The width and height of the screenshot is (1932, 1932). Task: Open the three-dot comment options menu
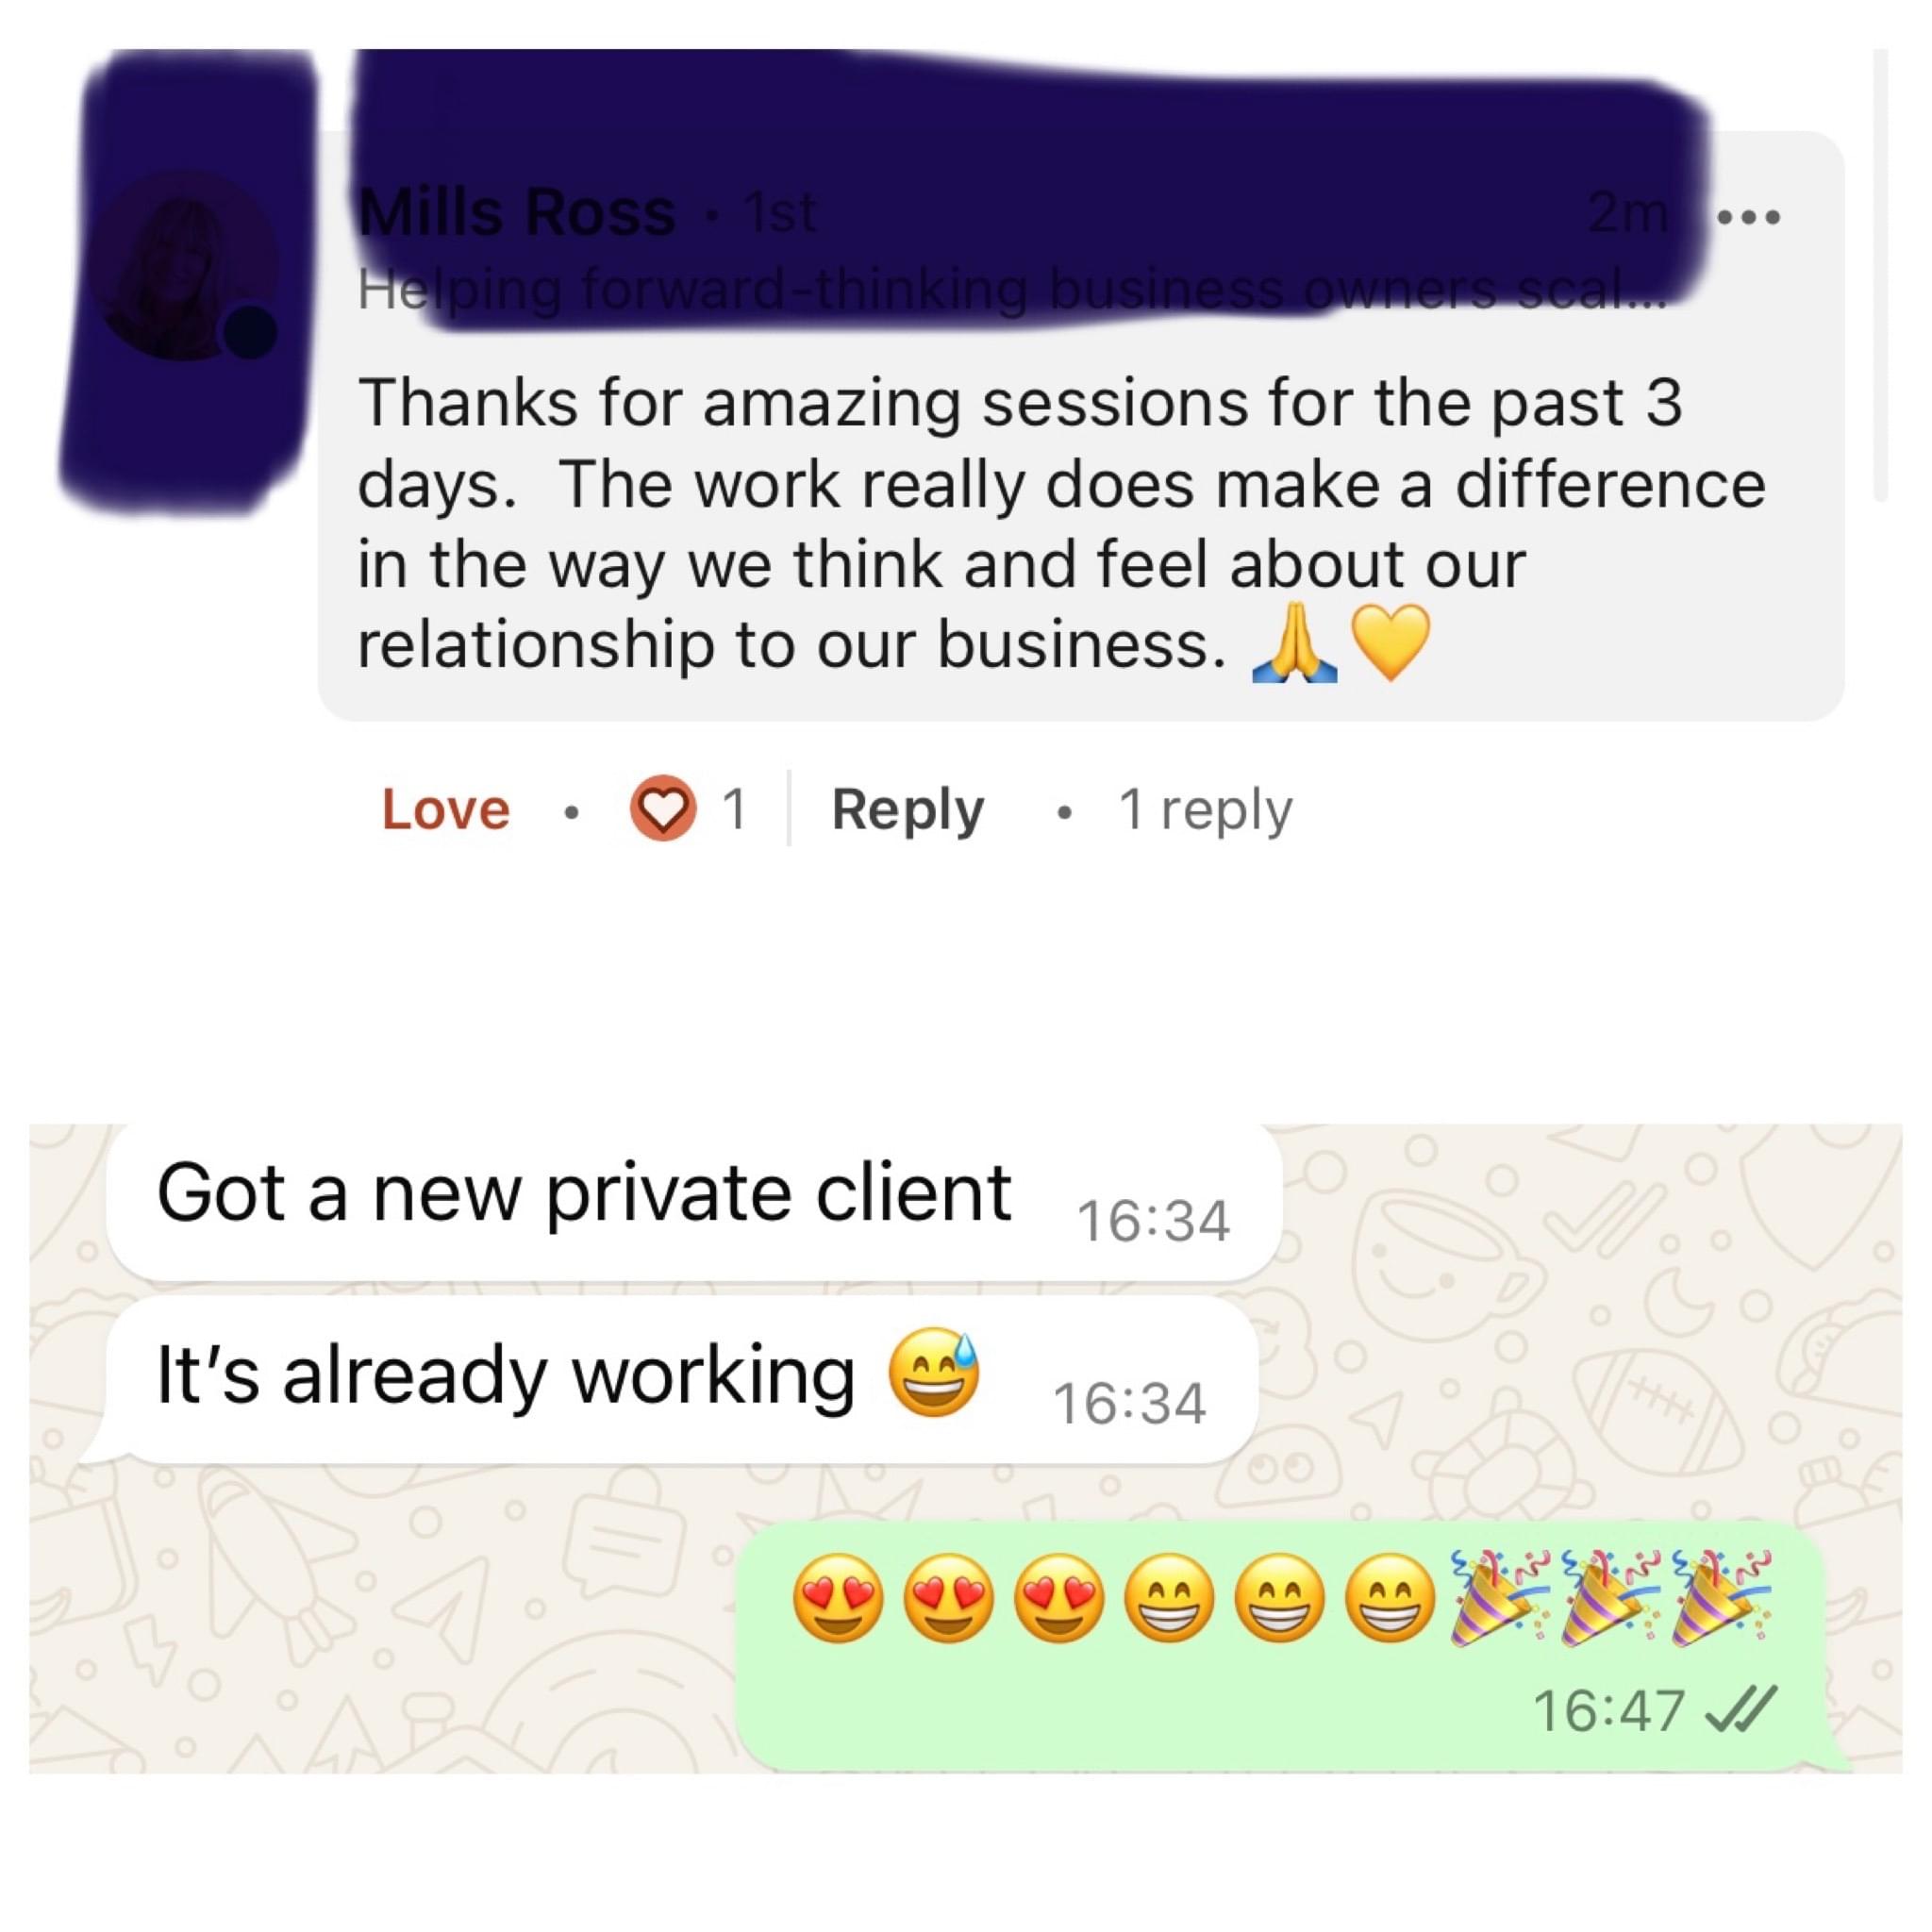(x=1749, y=216)
